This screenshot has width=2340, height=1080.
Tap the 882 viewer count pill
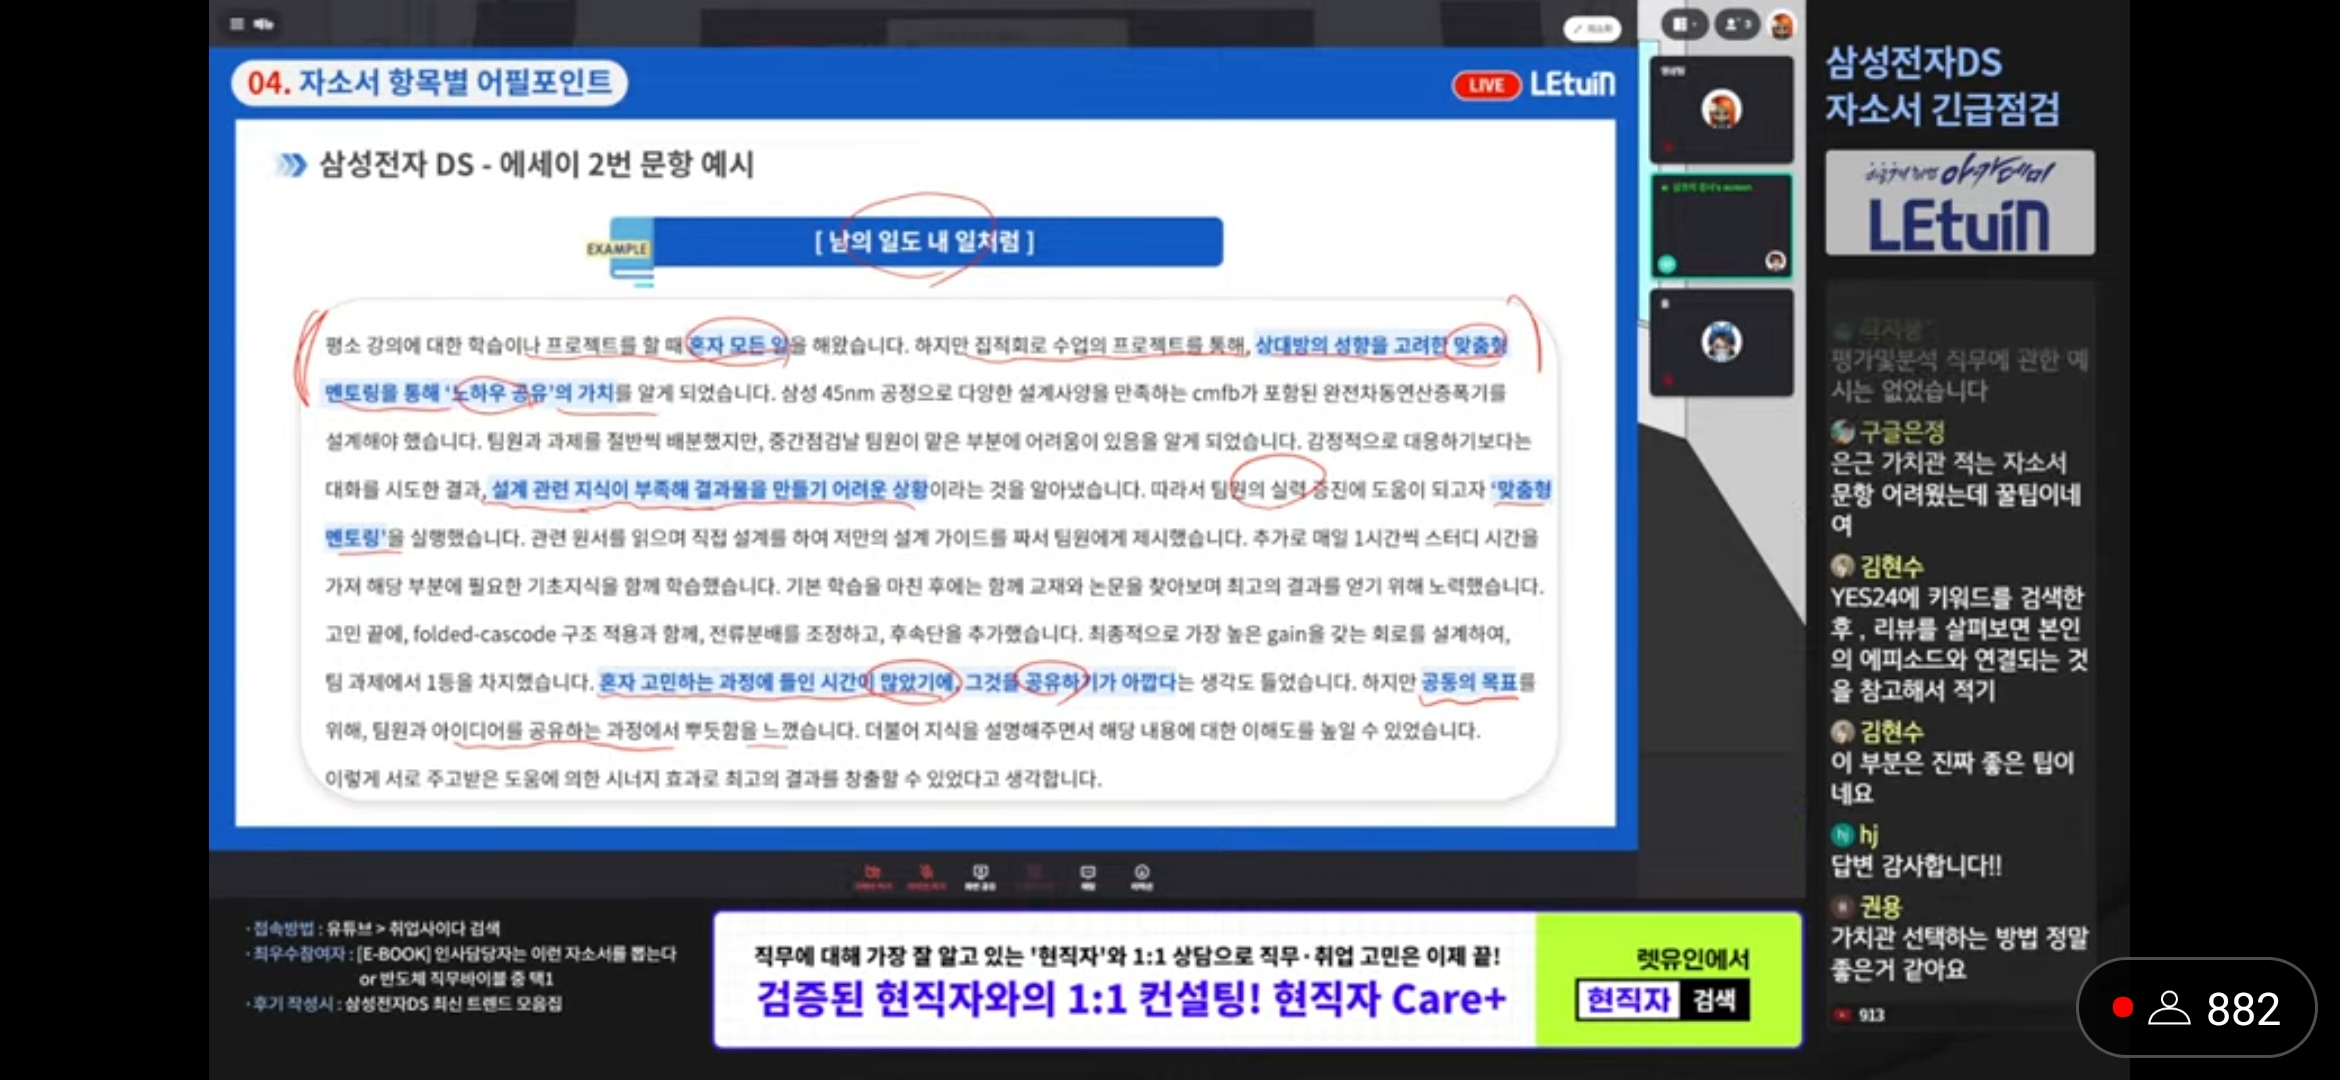[x=2197, y=1008]
